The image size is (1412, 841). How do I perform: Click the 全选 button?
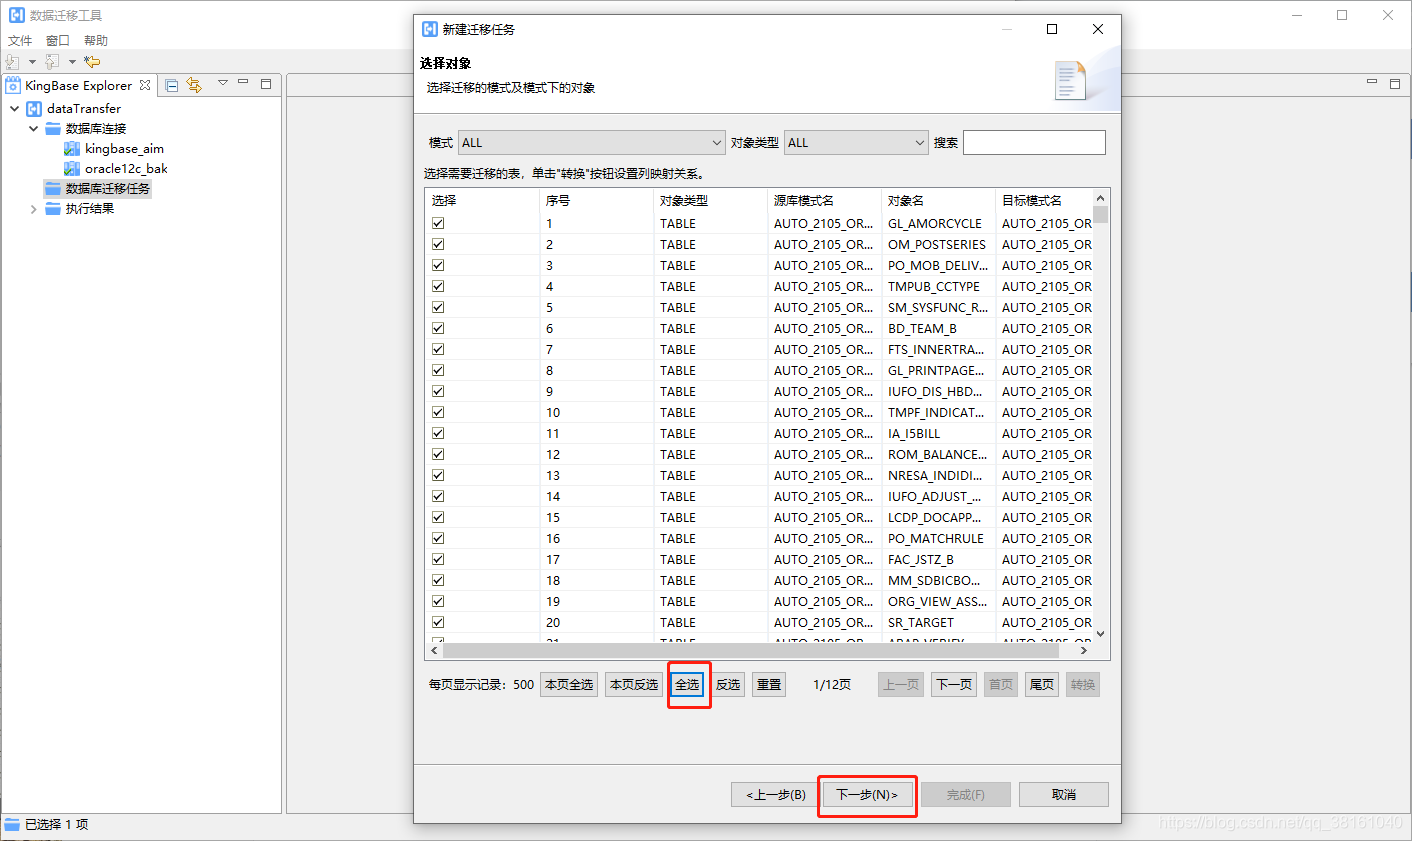(x=687, y=685)
